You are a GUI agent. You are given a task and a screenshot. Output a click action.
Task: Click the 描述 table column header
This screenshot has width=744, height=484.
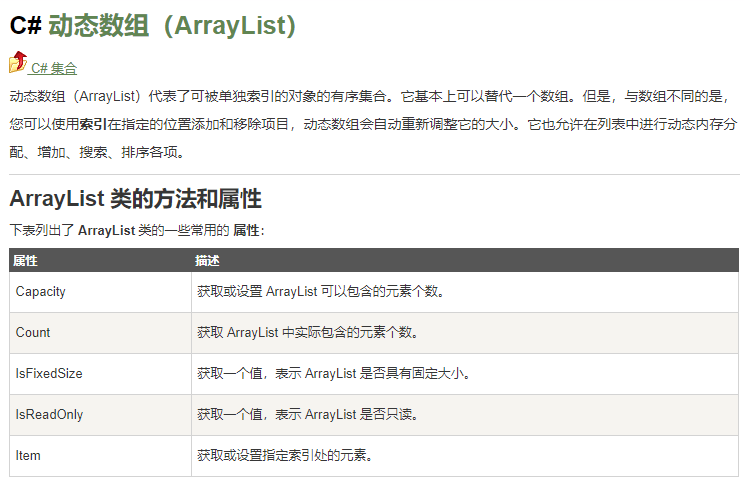pos(208,260)
